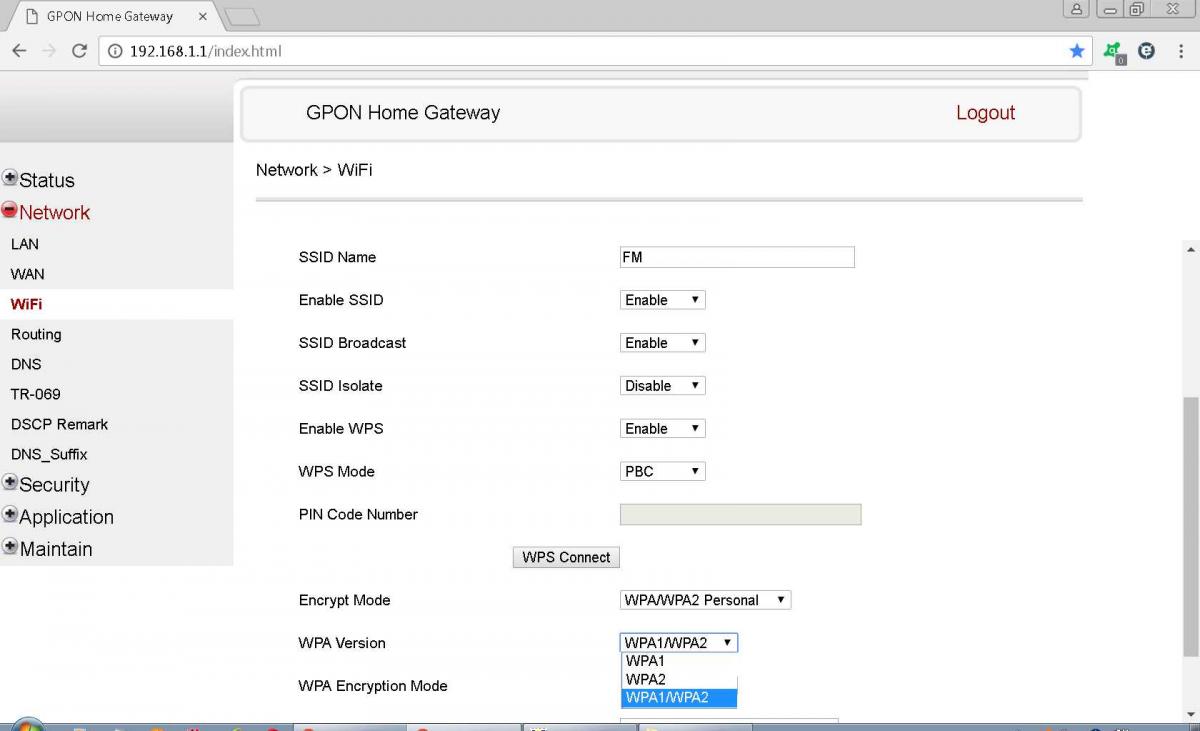Click the page vertical scrollbar thumb
Viewport: 1200px width, 731px height.
[x=1190, y=527]
